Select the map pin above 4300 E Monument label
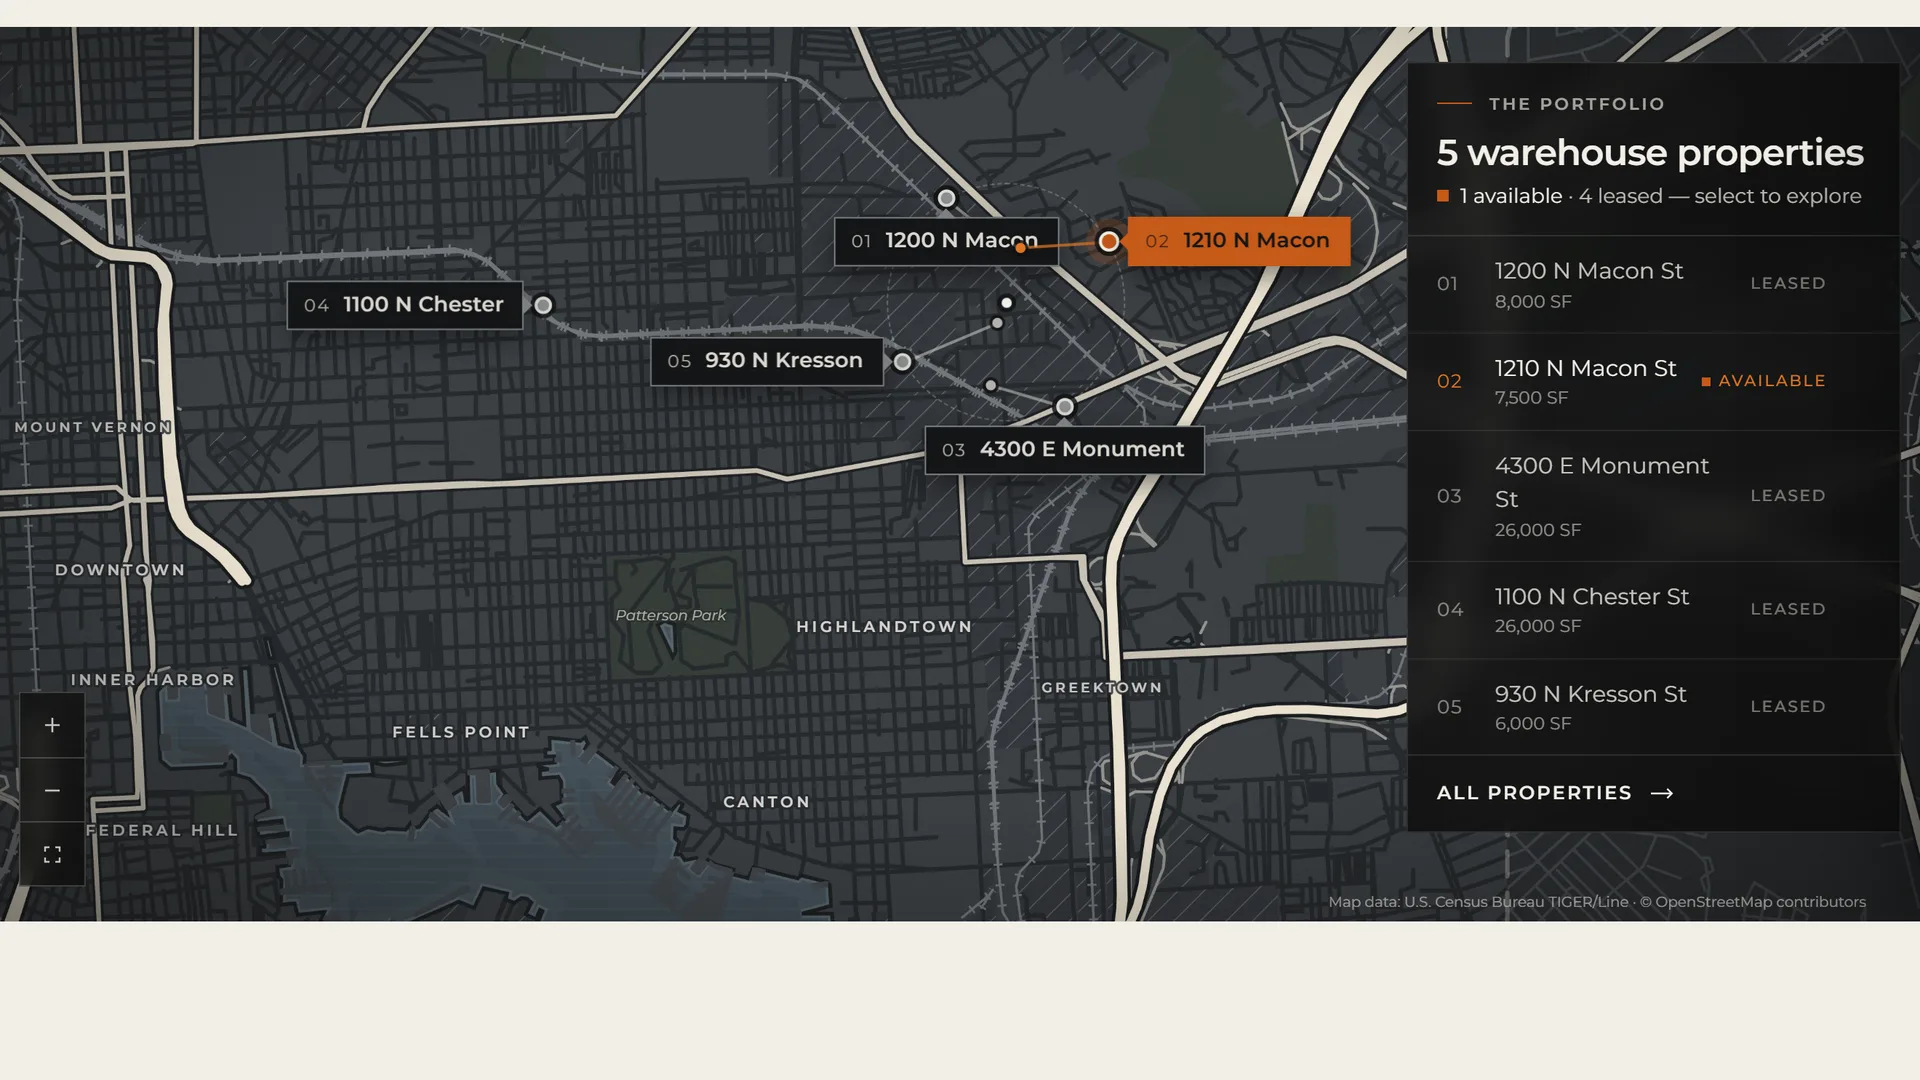 1065,407
